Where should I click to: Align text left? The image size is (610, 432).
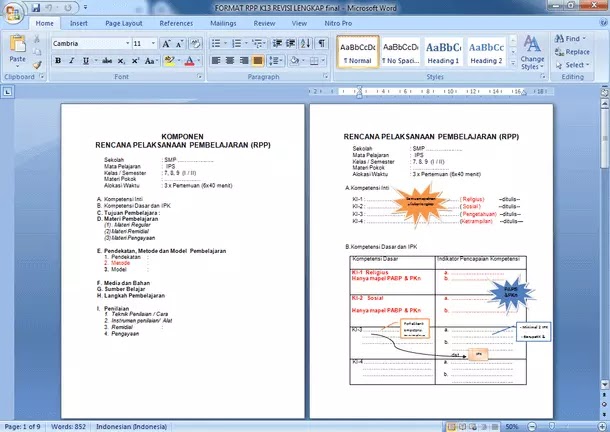[216, 61]
